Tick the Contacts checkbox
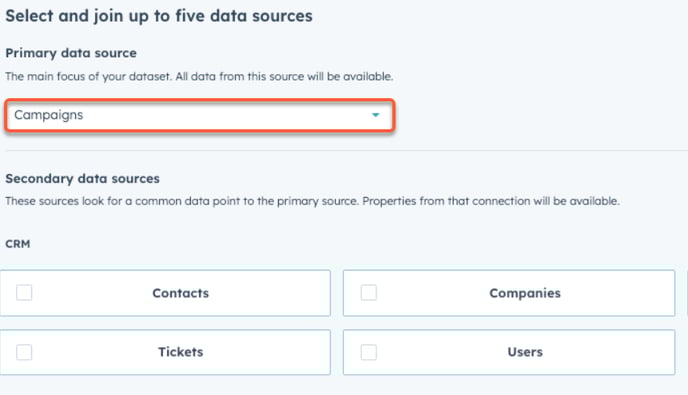Viewport: 688px width, 395px height. 24,292
